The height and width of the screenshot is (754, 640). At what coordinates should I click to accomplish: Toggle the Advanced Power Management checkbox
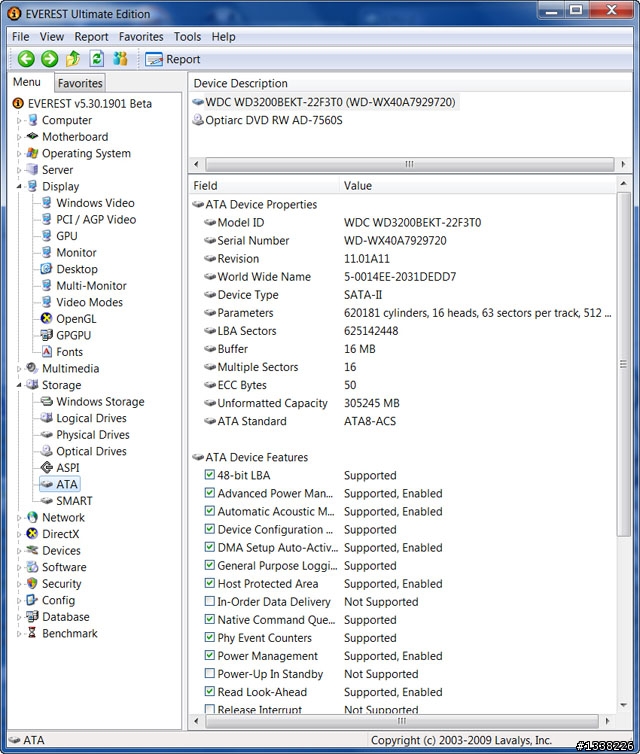(x=210, y=493)
